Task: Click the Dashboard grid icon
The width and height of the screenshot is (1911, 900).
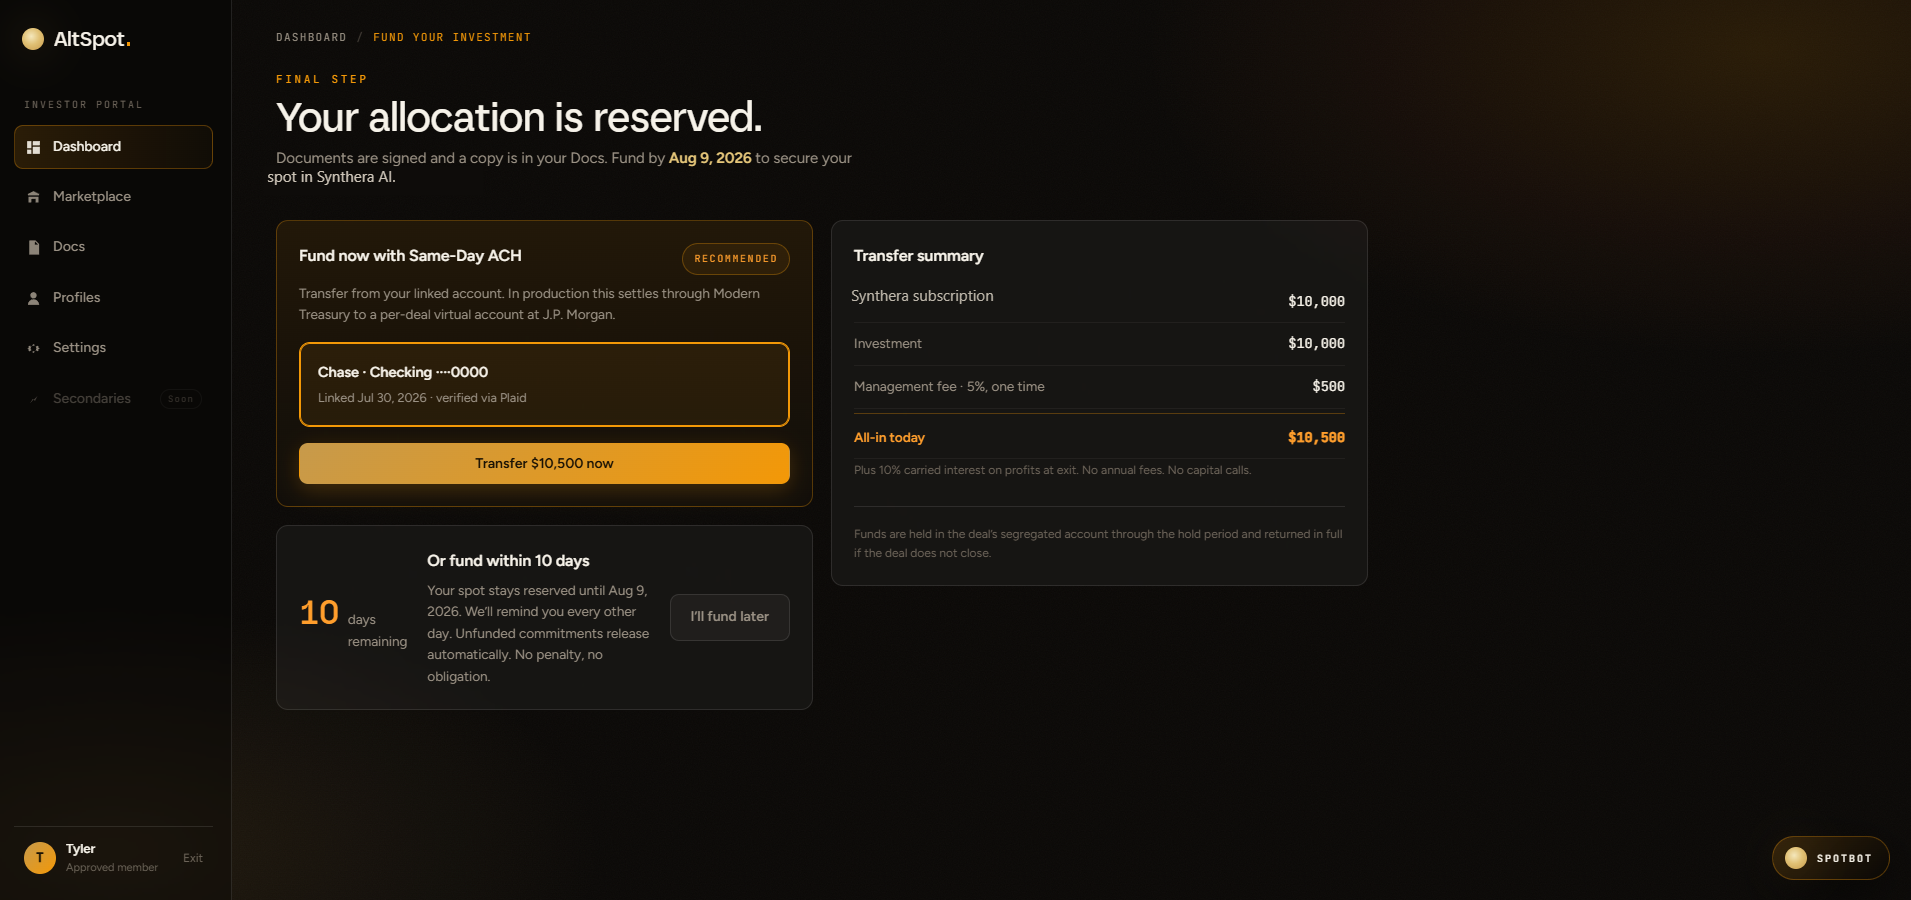Action: [33, 147]
